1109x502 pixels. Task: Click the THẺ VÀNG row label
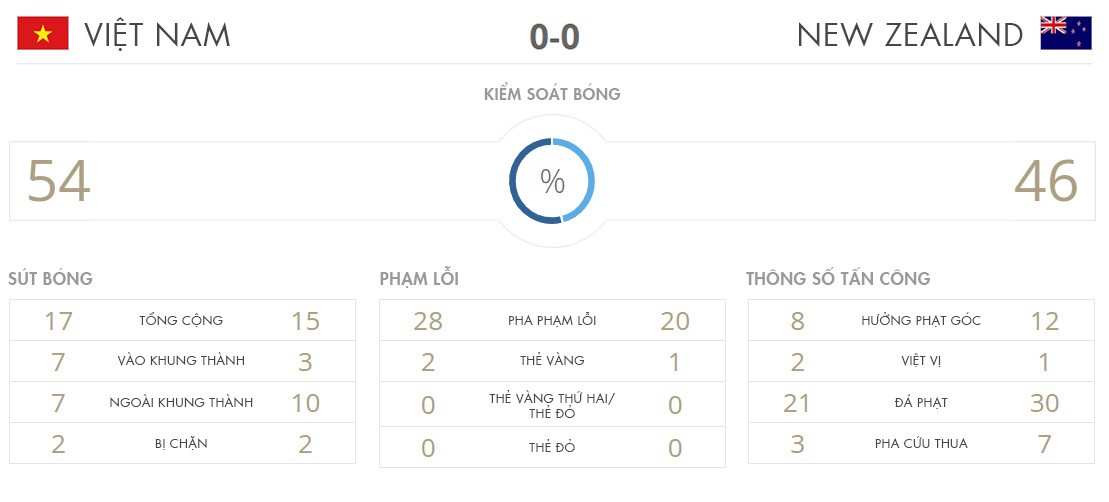click(552, 361)
